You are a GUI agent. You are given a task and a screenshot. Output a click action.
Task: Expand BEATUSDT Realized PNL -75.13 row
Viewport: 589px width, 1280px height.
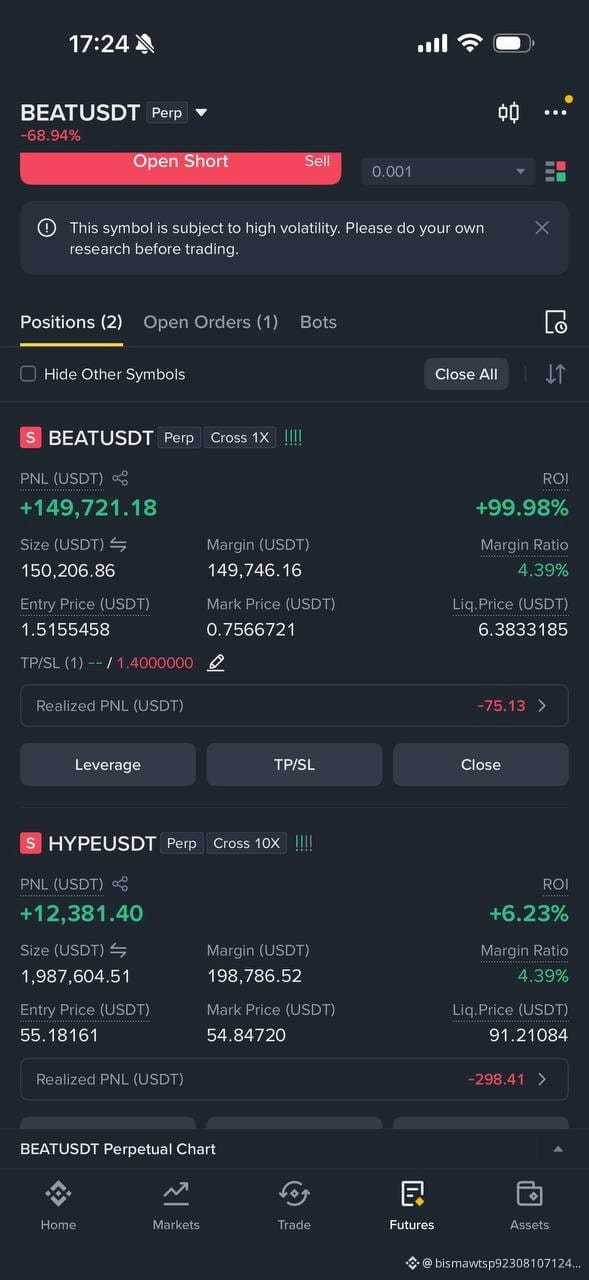coord(294,706)
